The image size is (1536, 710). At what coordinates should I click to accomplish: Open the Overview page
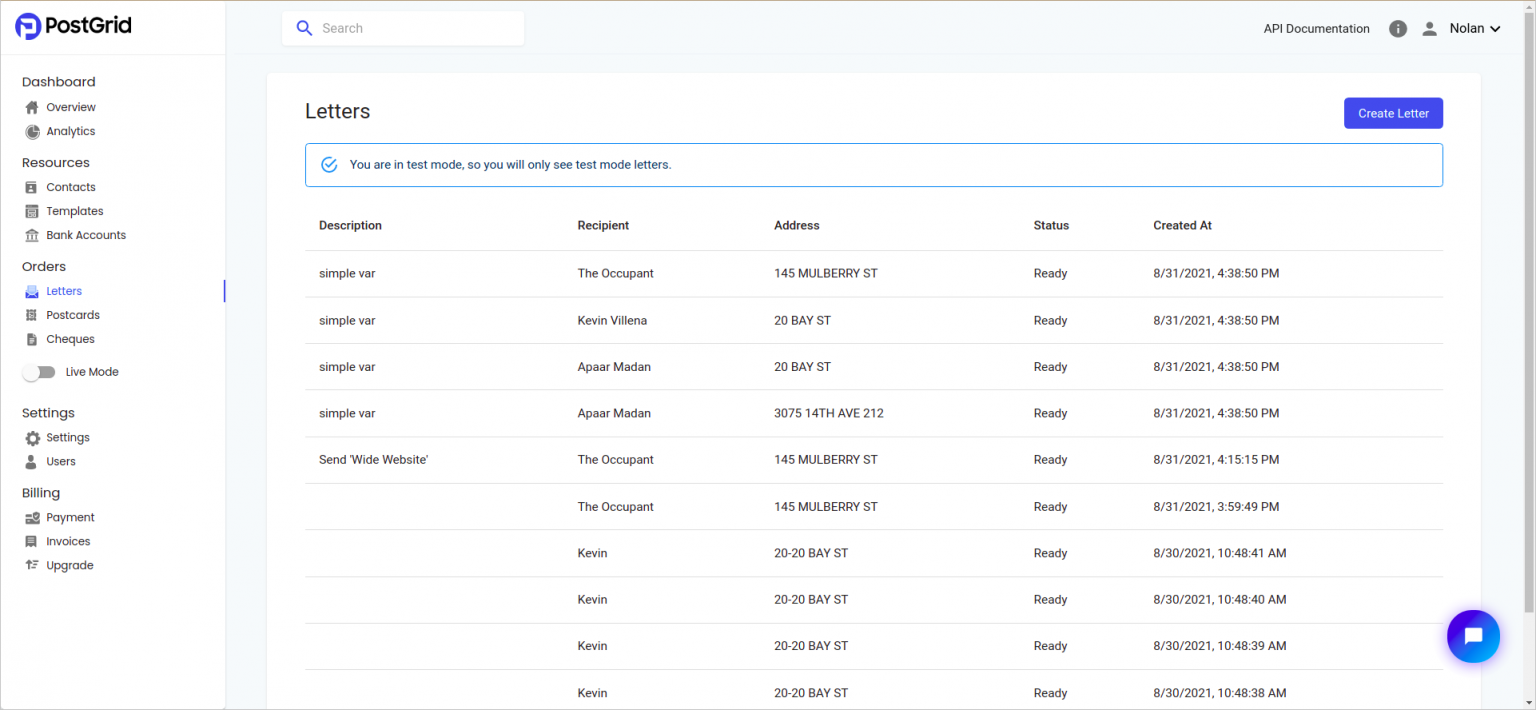tap(71, 107)
